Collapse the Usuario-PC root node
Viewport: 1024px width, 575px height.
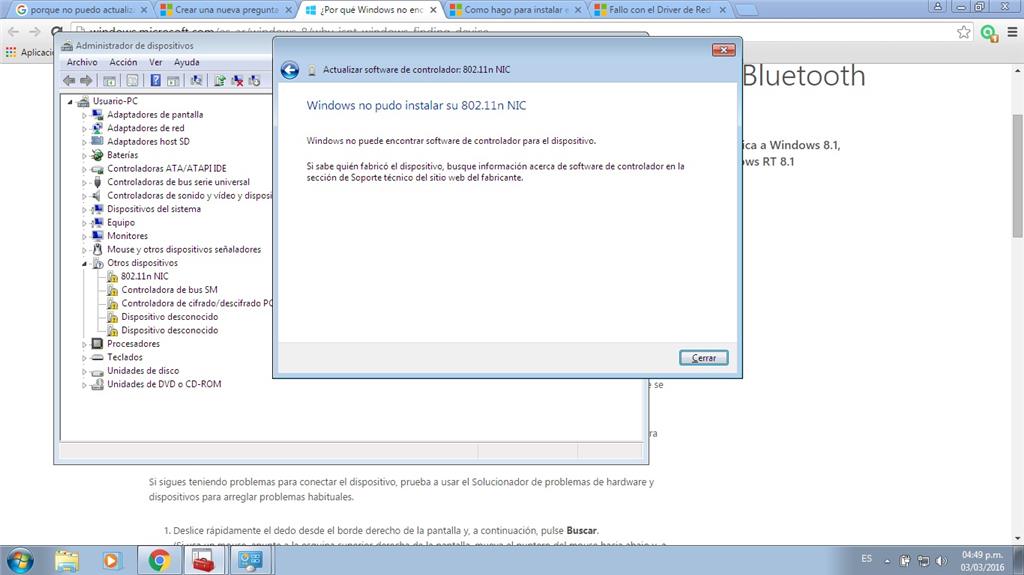pyautogui.click(x=70, y=101)
